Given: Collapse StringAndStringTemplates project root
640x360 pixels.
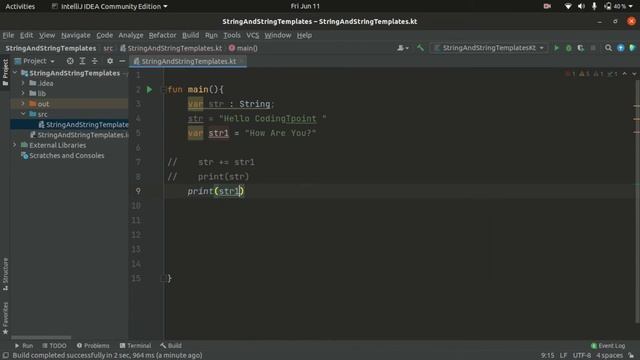Looking at the screenshot, I should click(x=15, y=73).
